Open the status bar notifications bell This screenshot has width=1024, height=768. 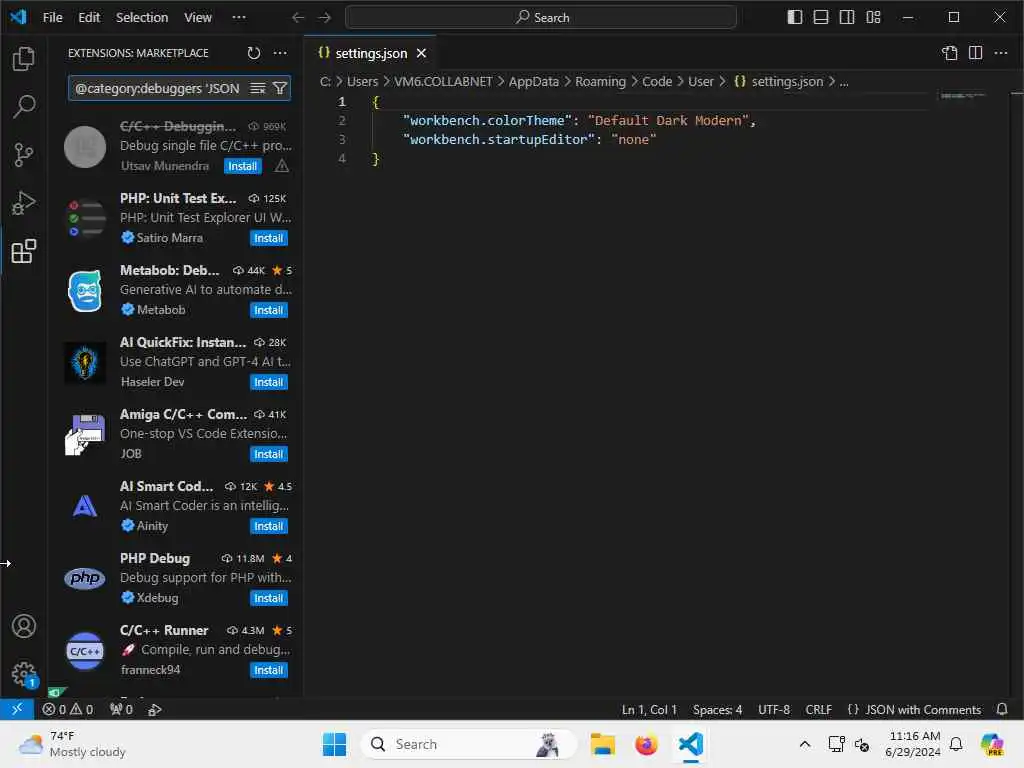pyautogui.click(x=1002, y=709)
